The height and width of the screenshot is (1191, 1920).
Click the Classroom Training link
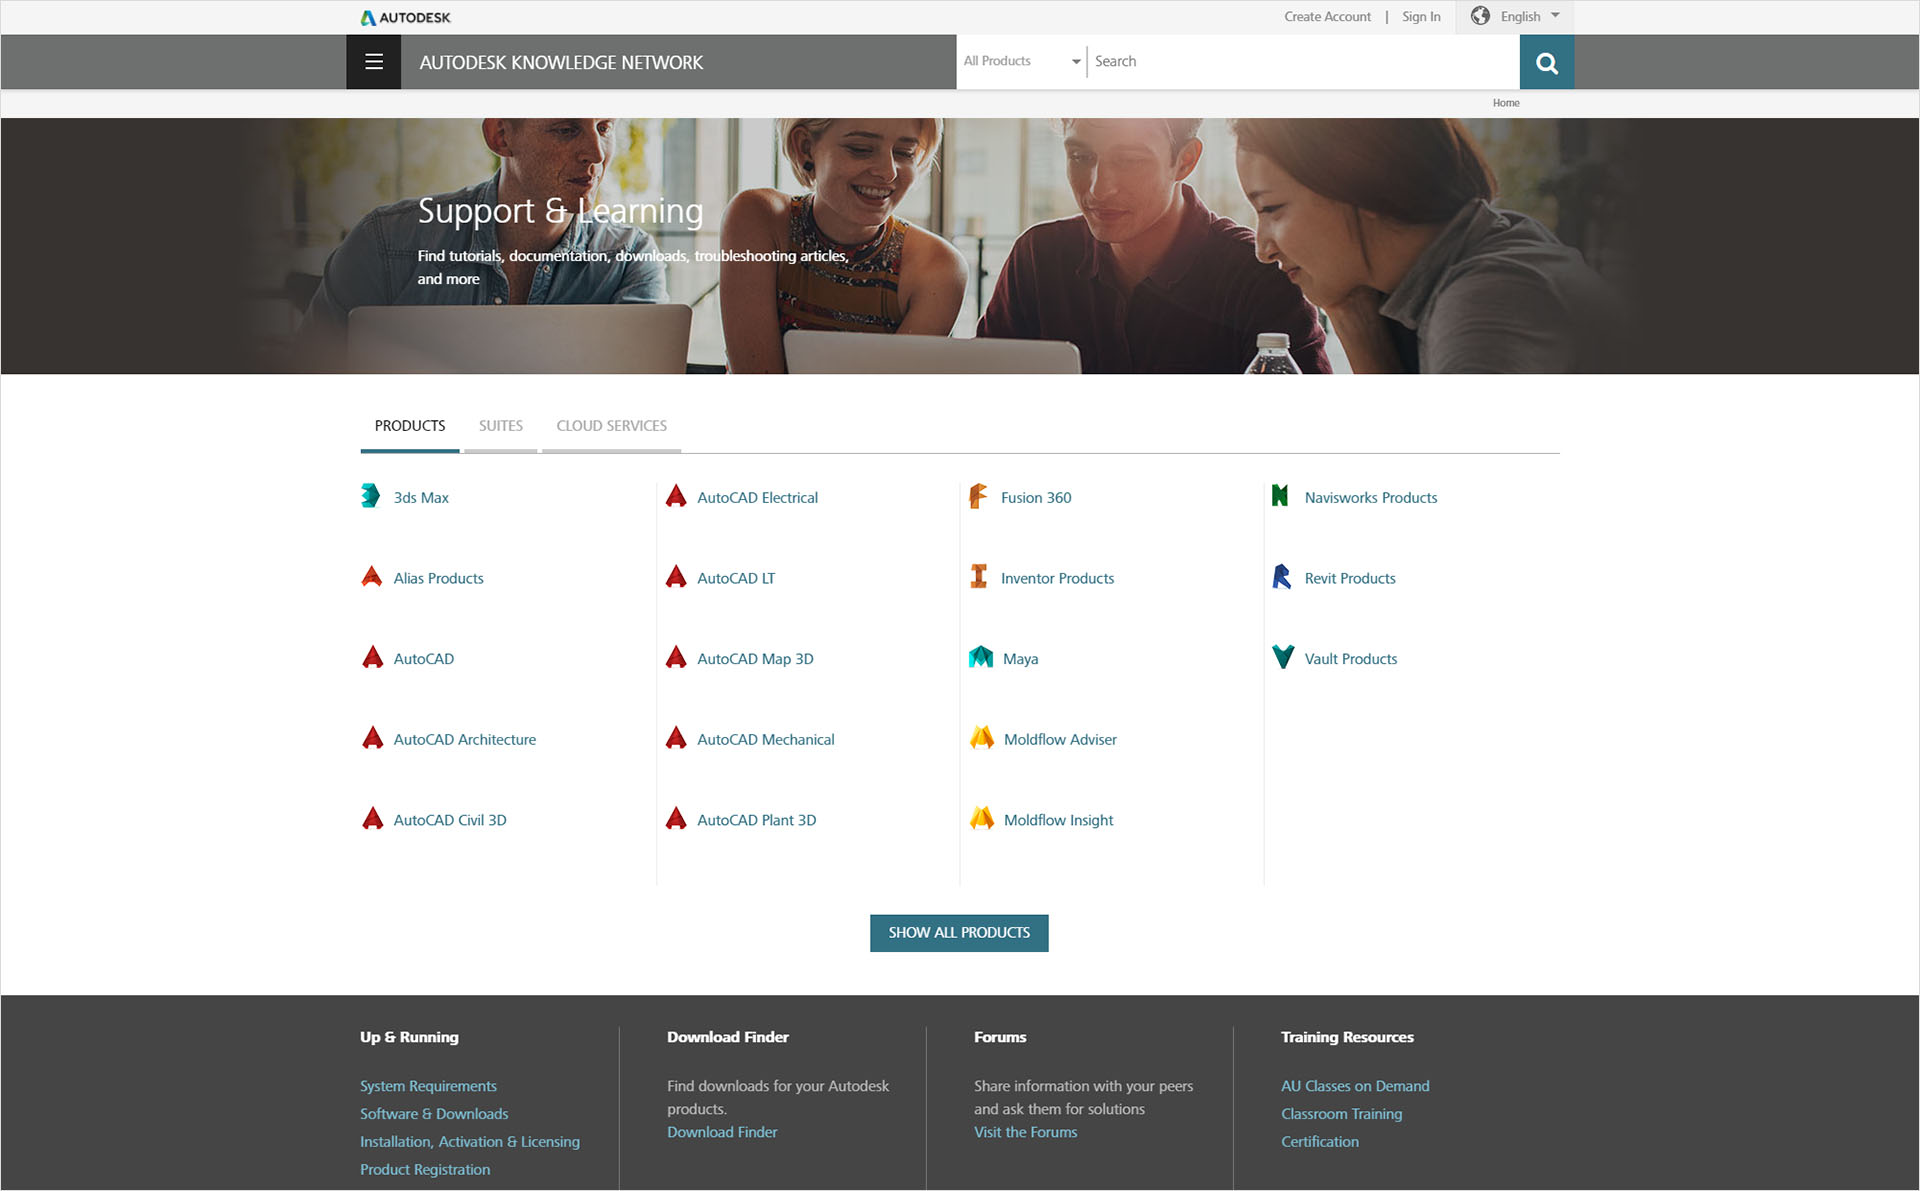(x=1341, y=1114)
